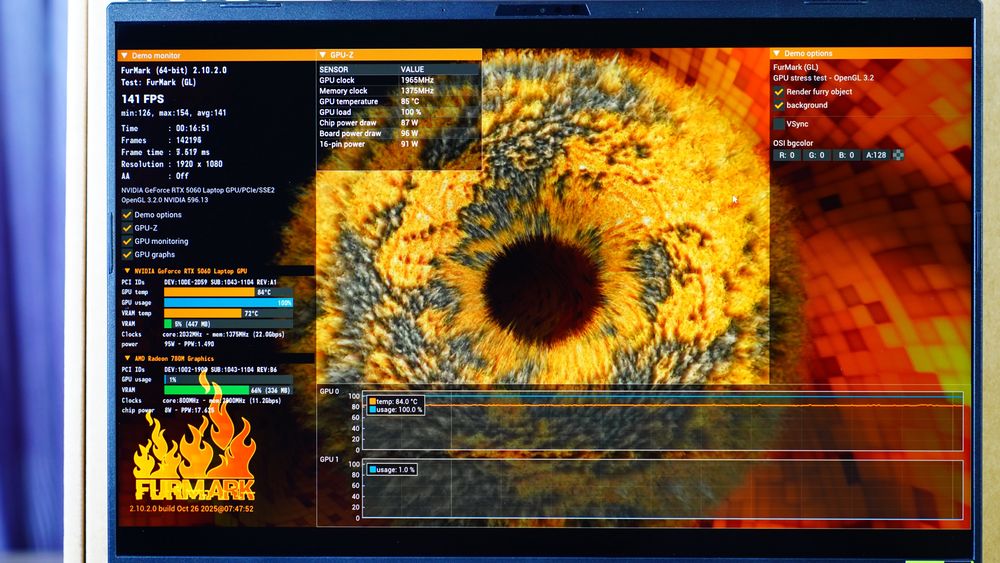The width and height of the screenshot is (1000, 563).
Task: Disable Render furry object checkbox
Action: point(779,92)
